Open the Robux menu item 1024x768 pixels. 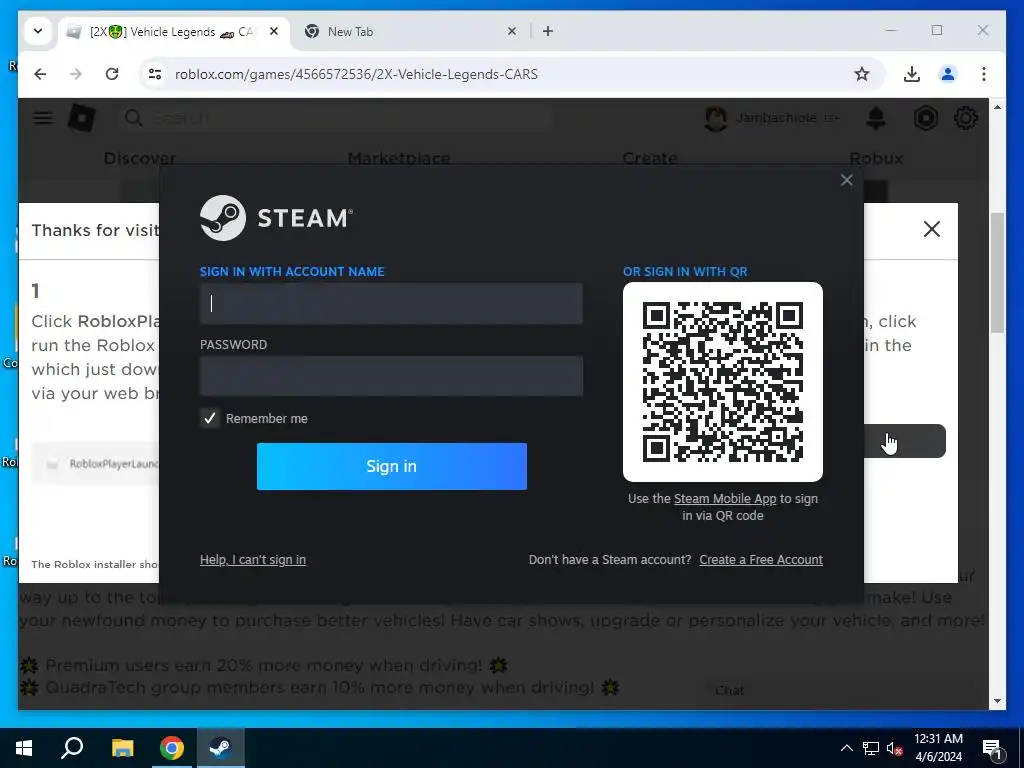click(x=876, y=159)
